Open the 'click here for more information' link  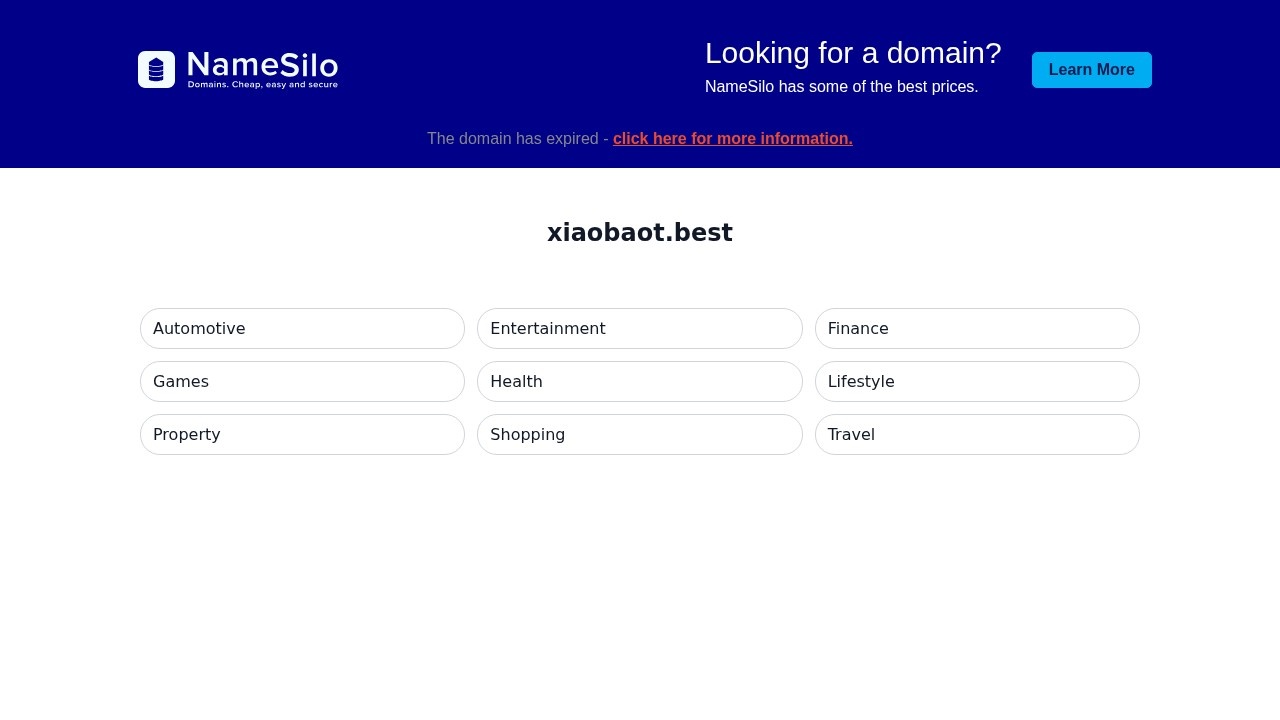(x=732, y=139)
